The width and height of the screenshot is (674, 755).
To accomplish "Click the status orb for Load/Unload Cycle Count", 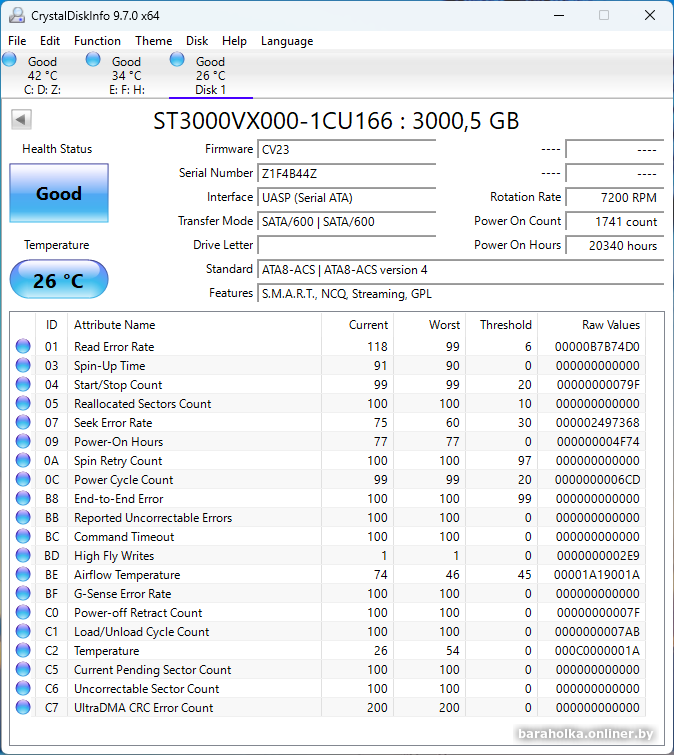I will click(23, 631).
